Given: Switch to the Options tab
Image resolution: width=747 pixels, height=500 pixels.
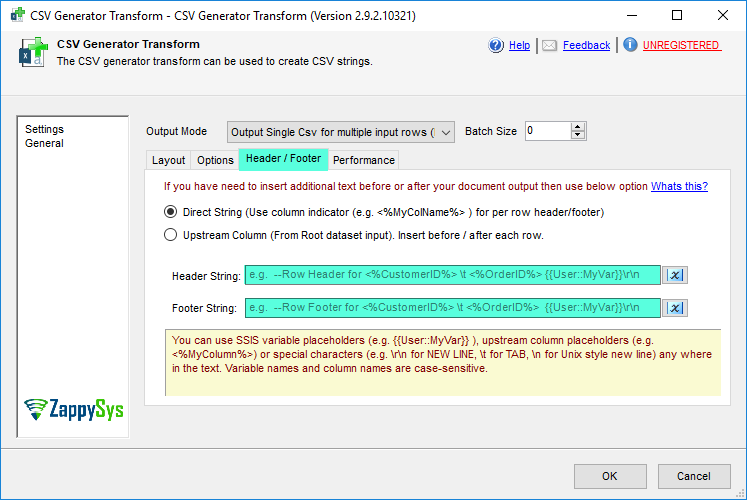Looking at the screenshot, I should (215, 160).
